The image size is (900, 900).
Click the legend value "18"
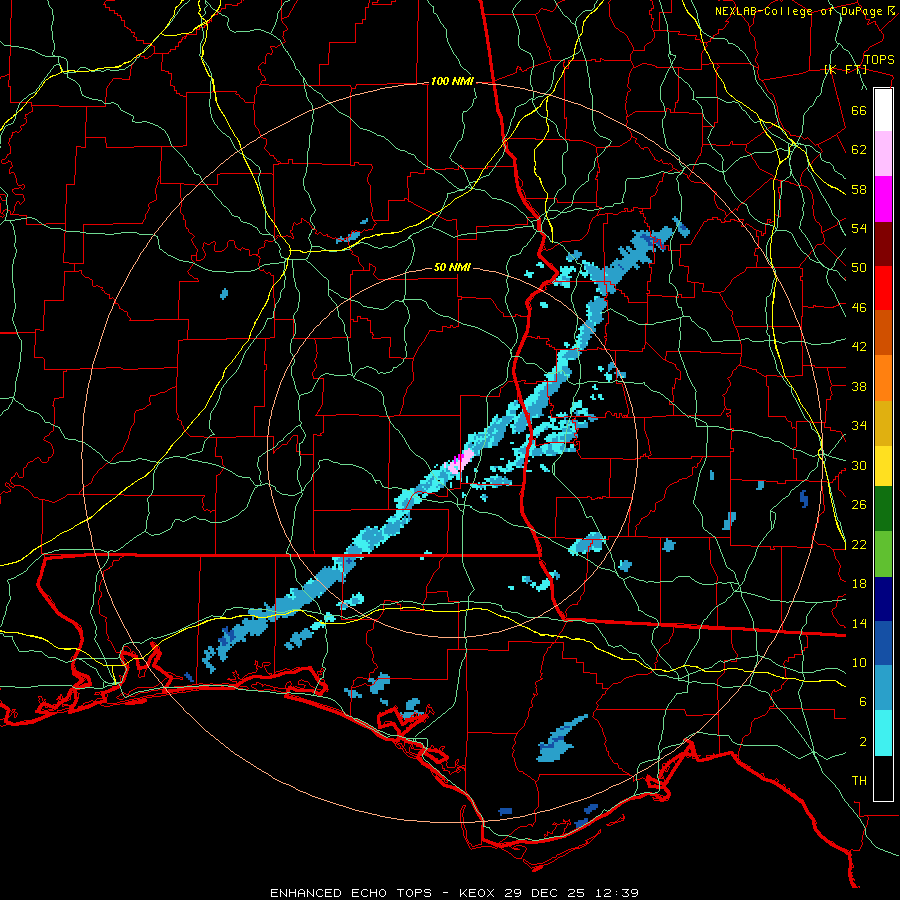pos(859,584)
